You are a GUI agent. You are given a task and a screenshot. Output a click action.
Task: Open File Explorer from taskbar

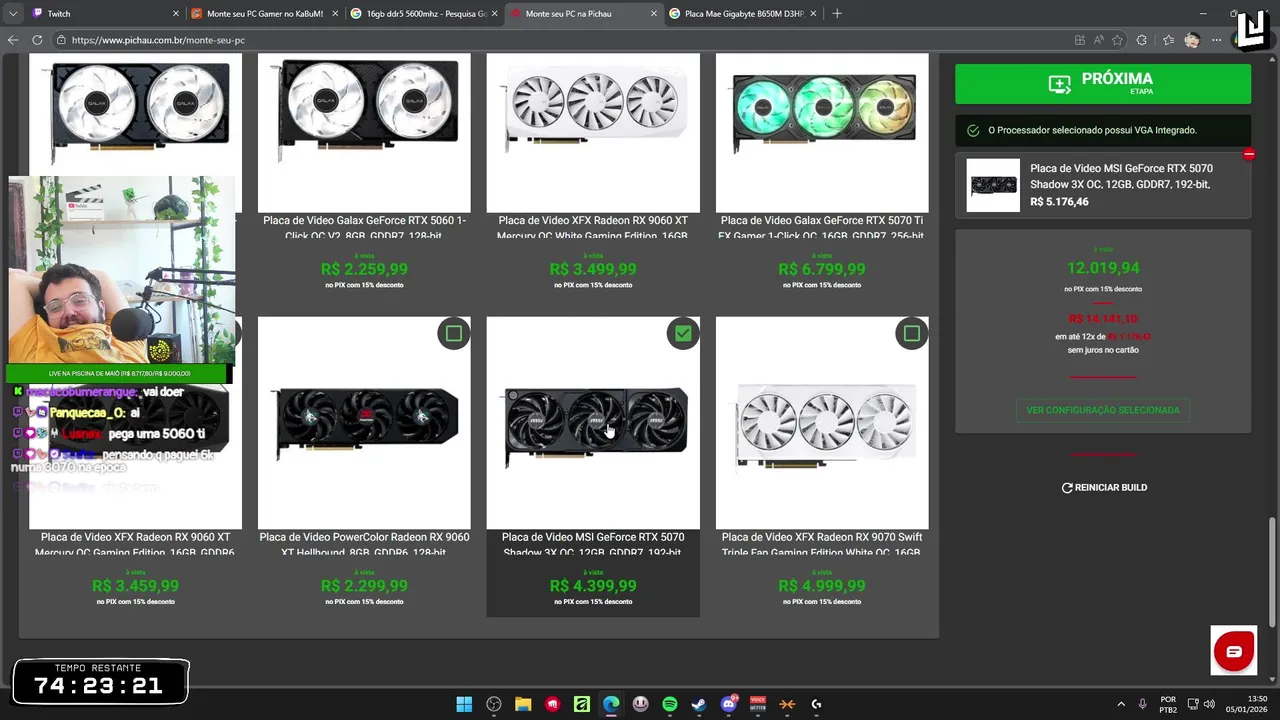[523, 704]
